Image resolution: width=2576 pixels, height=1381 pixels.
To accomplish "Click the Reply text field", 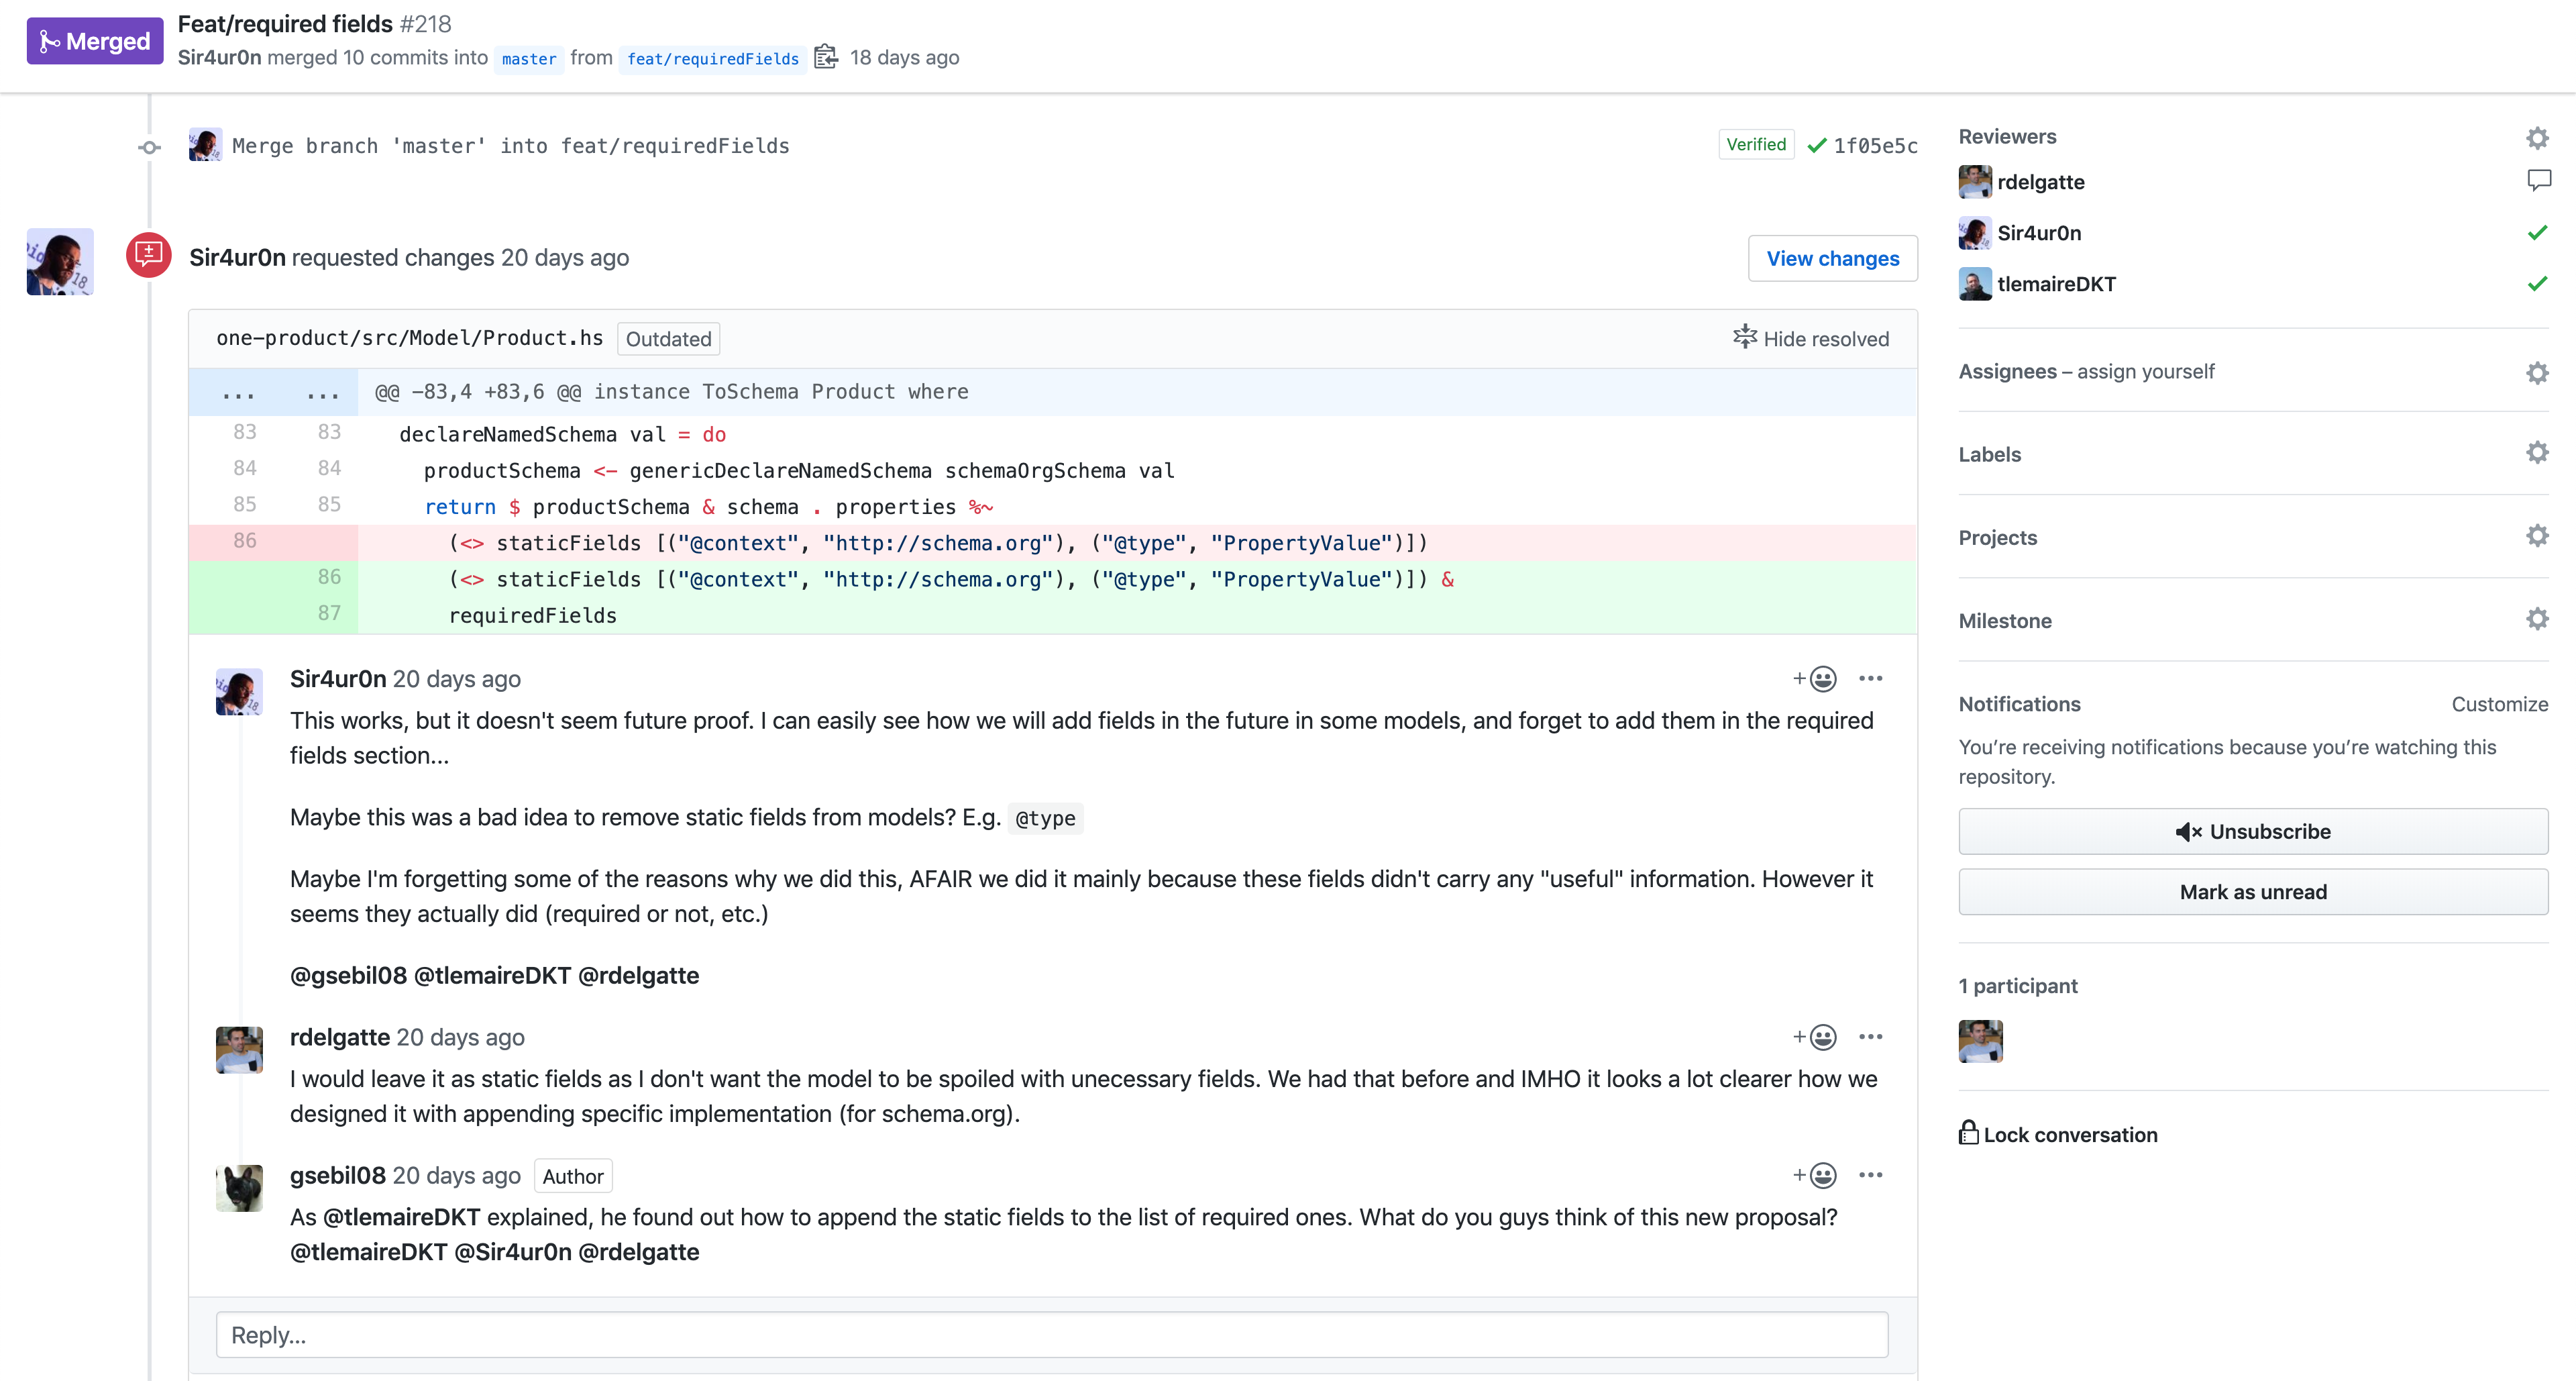I will [x=1051, y=1335].
